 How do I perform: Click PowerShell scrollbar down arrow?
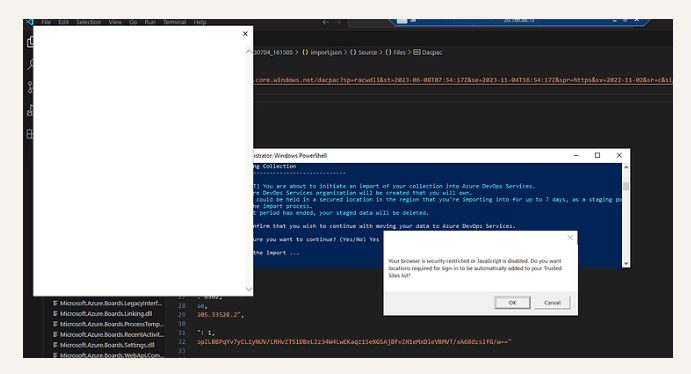point(626,263)
